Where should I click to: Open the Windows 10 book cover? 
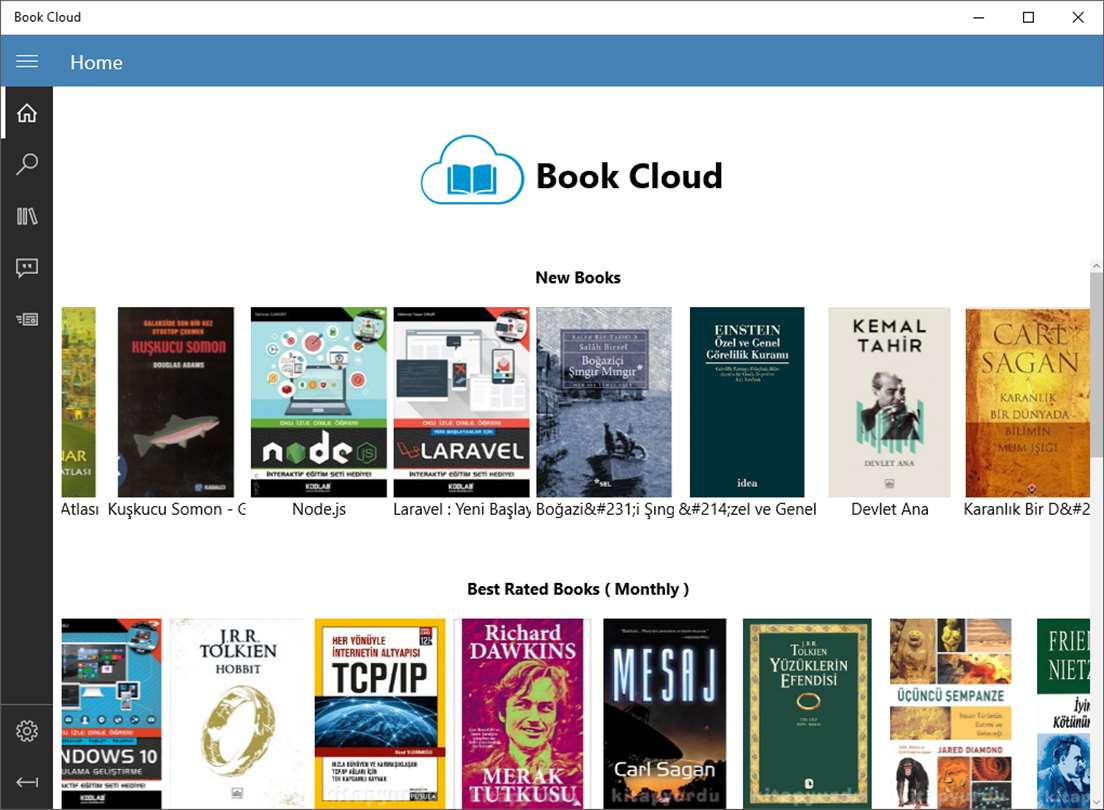(111, 714)
